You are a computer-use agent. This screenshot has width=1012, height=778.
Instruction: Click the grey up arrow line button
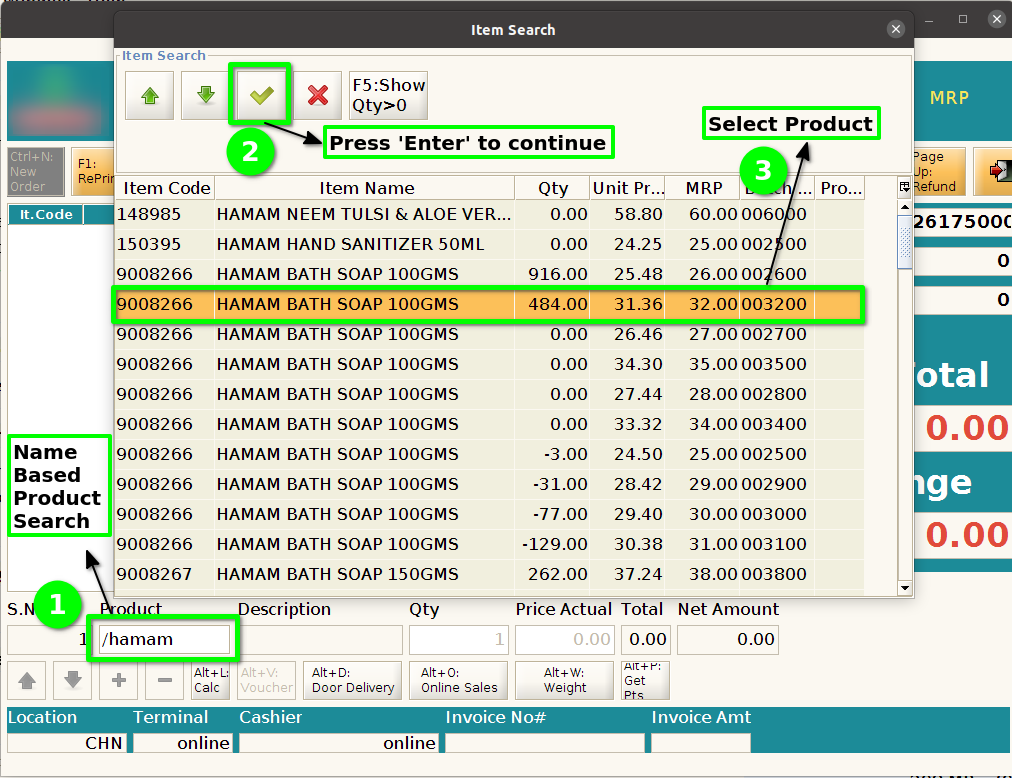(x=26, y=681)
